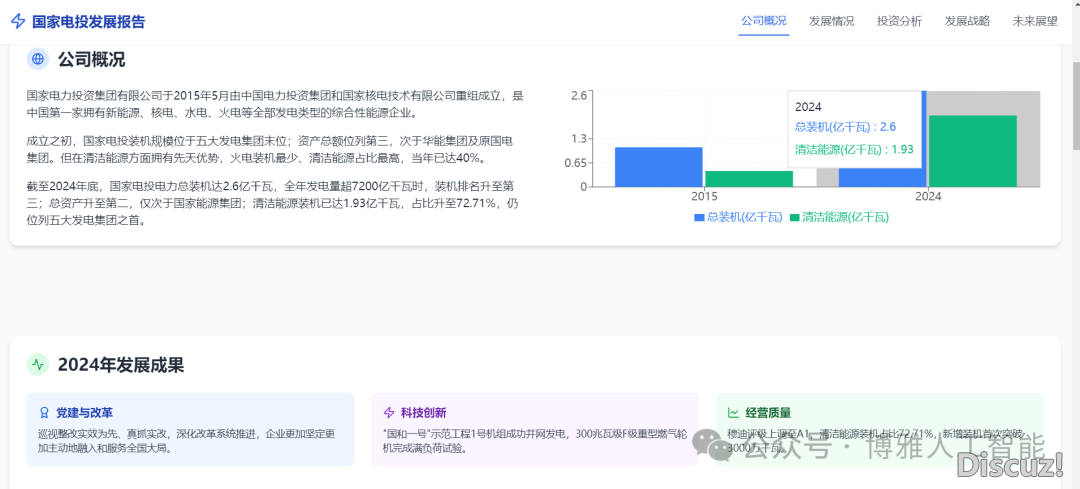Click the 科技创新 card title
Image resolution: width=1080 pixels, height=489 pixels.
[x=424, y=413]
